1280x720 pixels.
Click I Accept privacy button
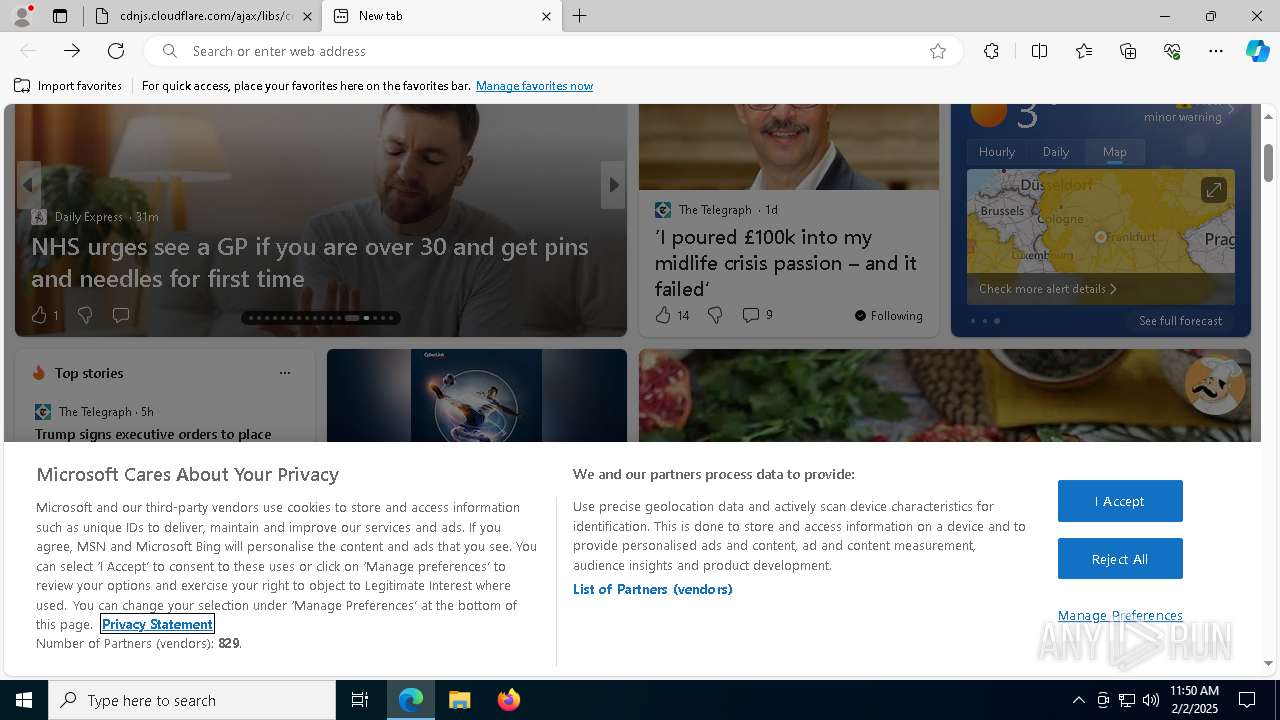coord(1120,501)
